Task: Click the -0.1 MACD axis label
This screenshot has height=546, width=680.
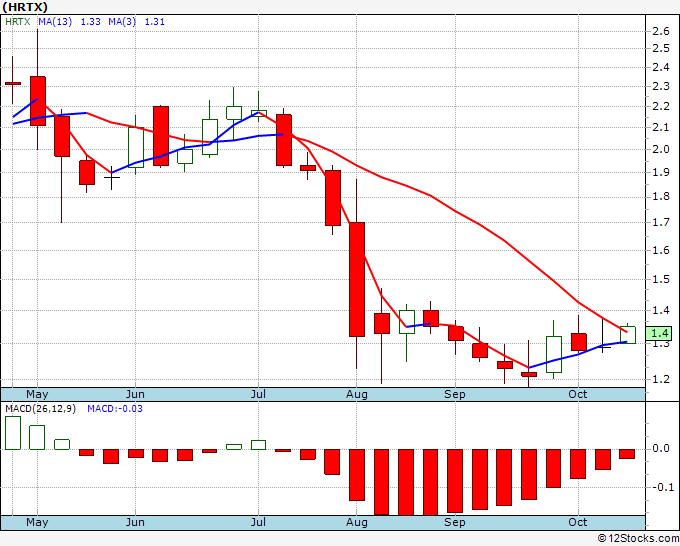Action: [x=662, y=487]
